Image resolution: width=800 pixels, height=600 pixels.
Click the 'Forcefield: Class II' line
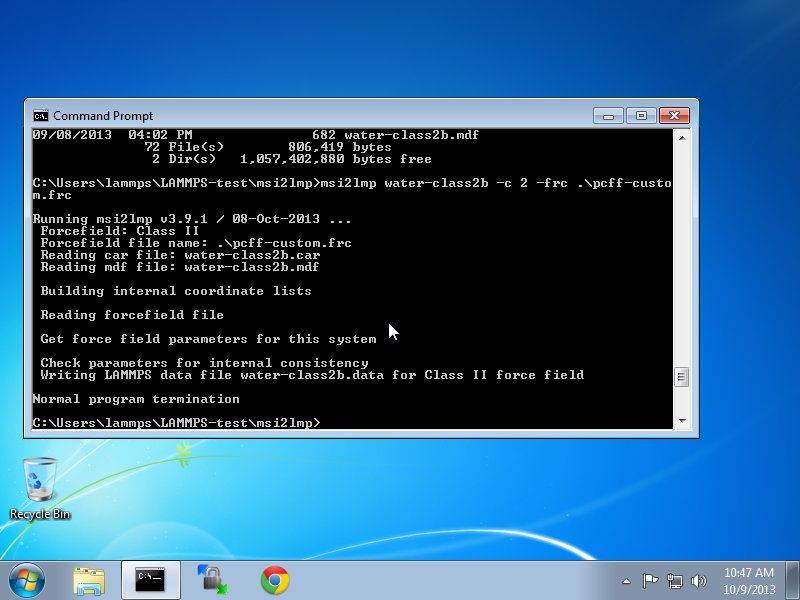(x=120, y=231)
